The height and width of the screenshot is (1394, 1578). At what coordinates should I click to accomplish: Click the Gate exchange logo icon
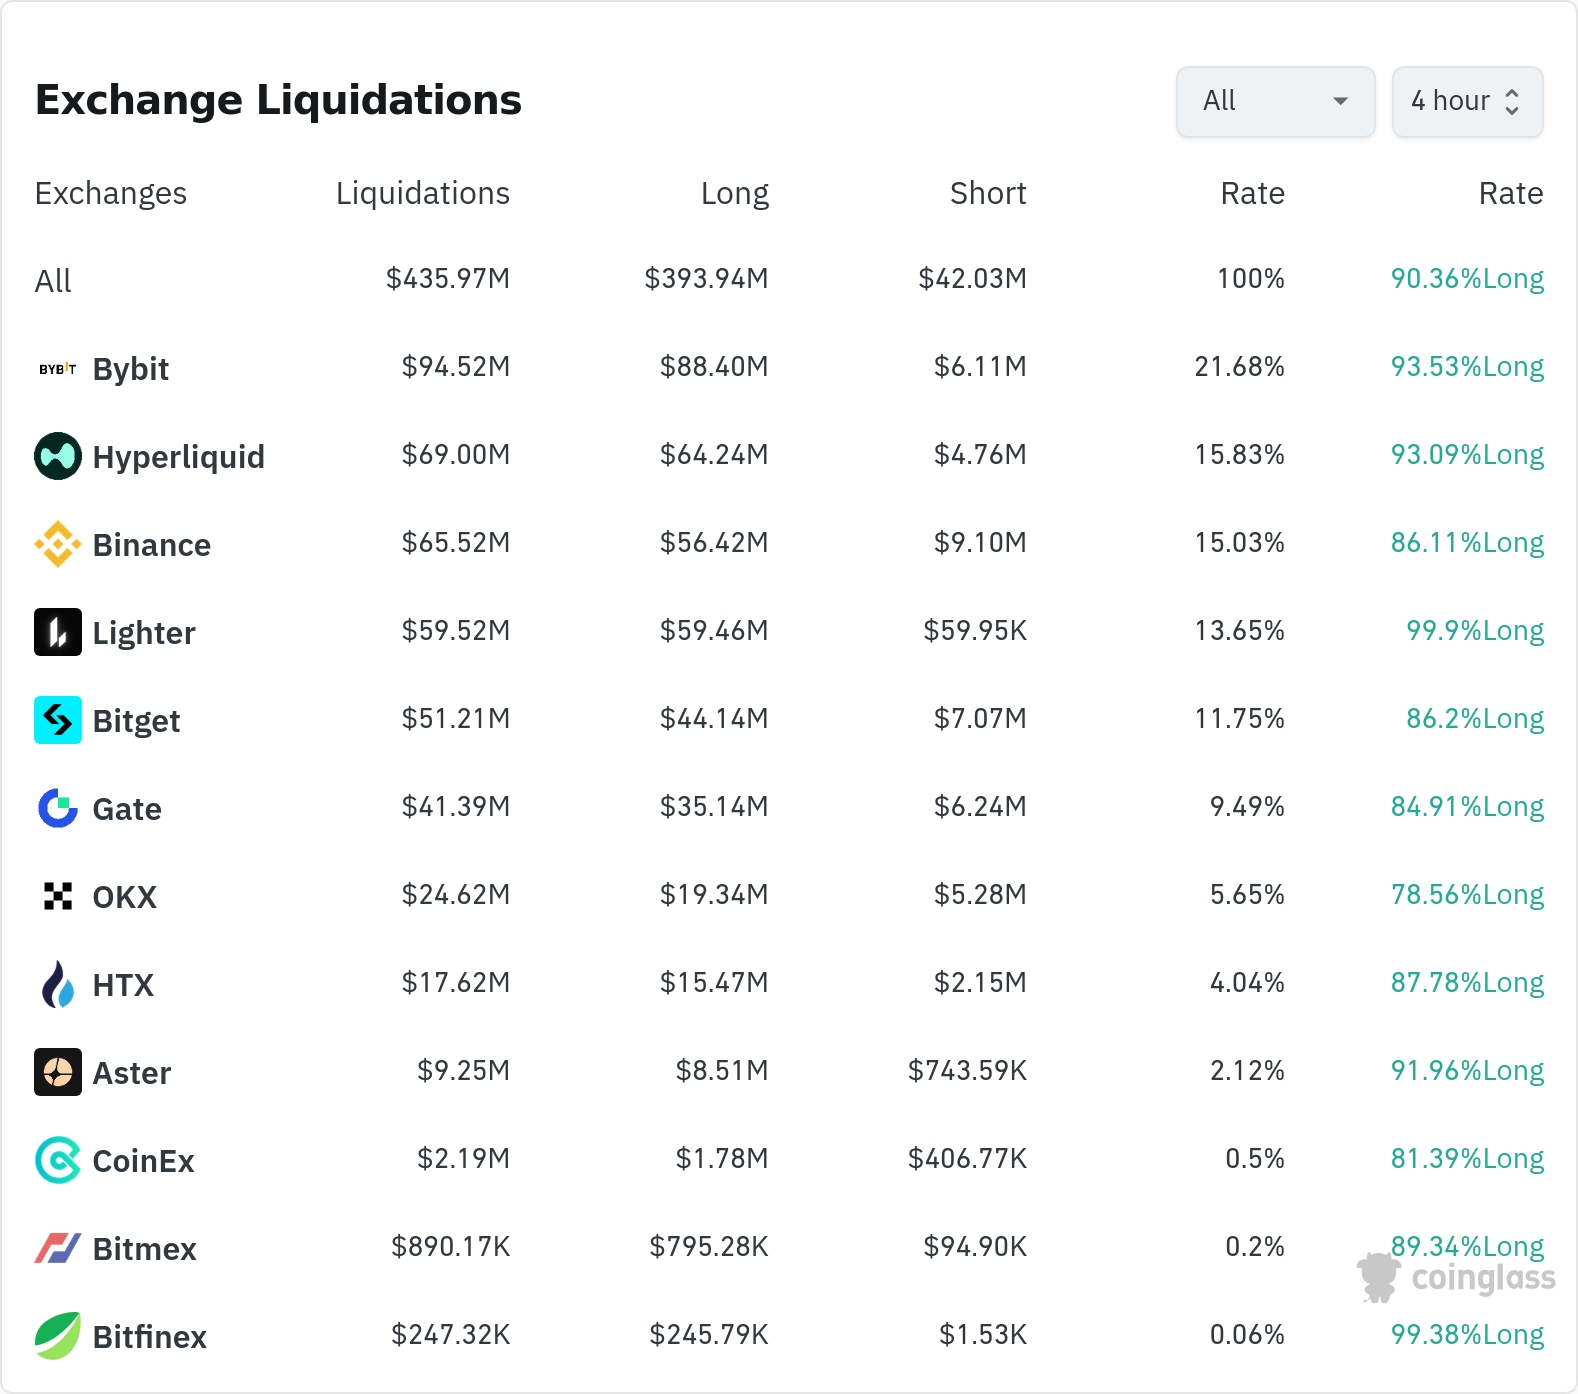[58, 808]
